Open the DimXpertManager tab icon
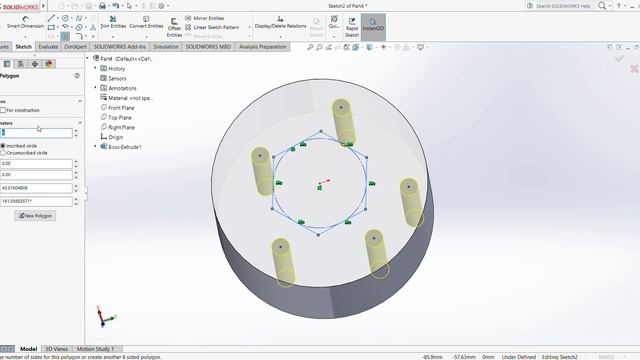Image resolution: width=640 pixels, height=360 pixels. (x=35, y=64)
